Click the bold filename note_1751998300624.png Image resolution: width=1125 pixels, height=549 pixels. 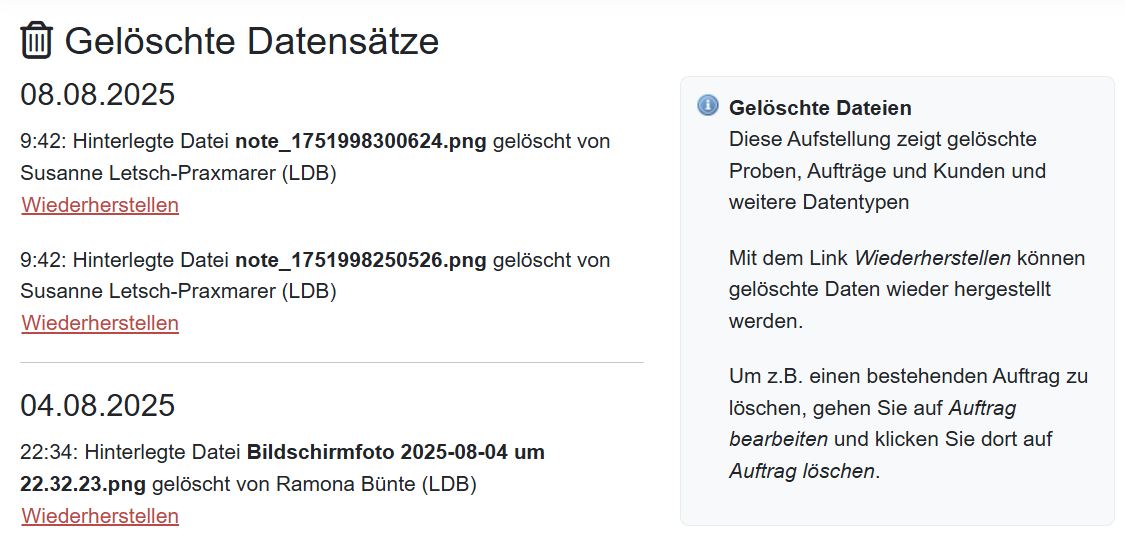[x=361, y=141]
